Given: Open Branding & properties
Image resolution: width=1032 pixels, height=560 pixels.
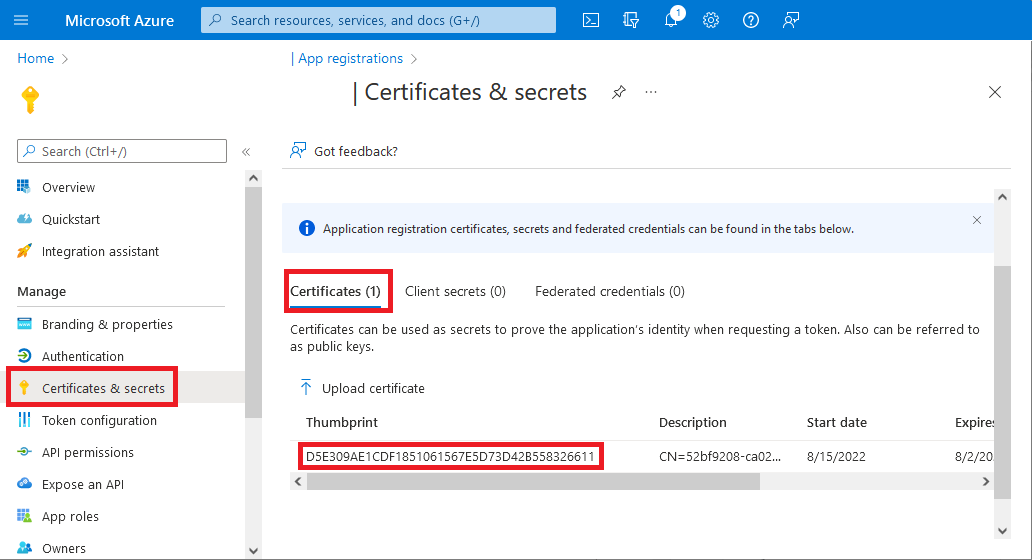Looking at the screenshot, I should pyautogui.click(x=107, y=324).
